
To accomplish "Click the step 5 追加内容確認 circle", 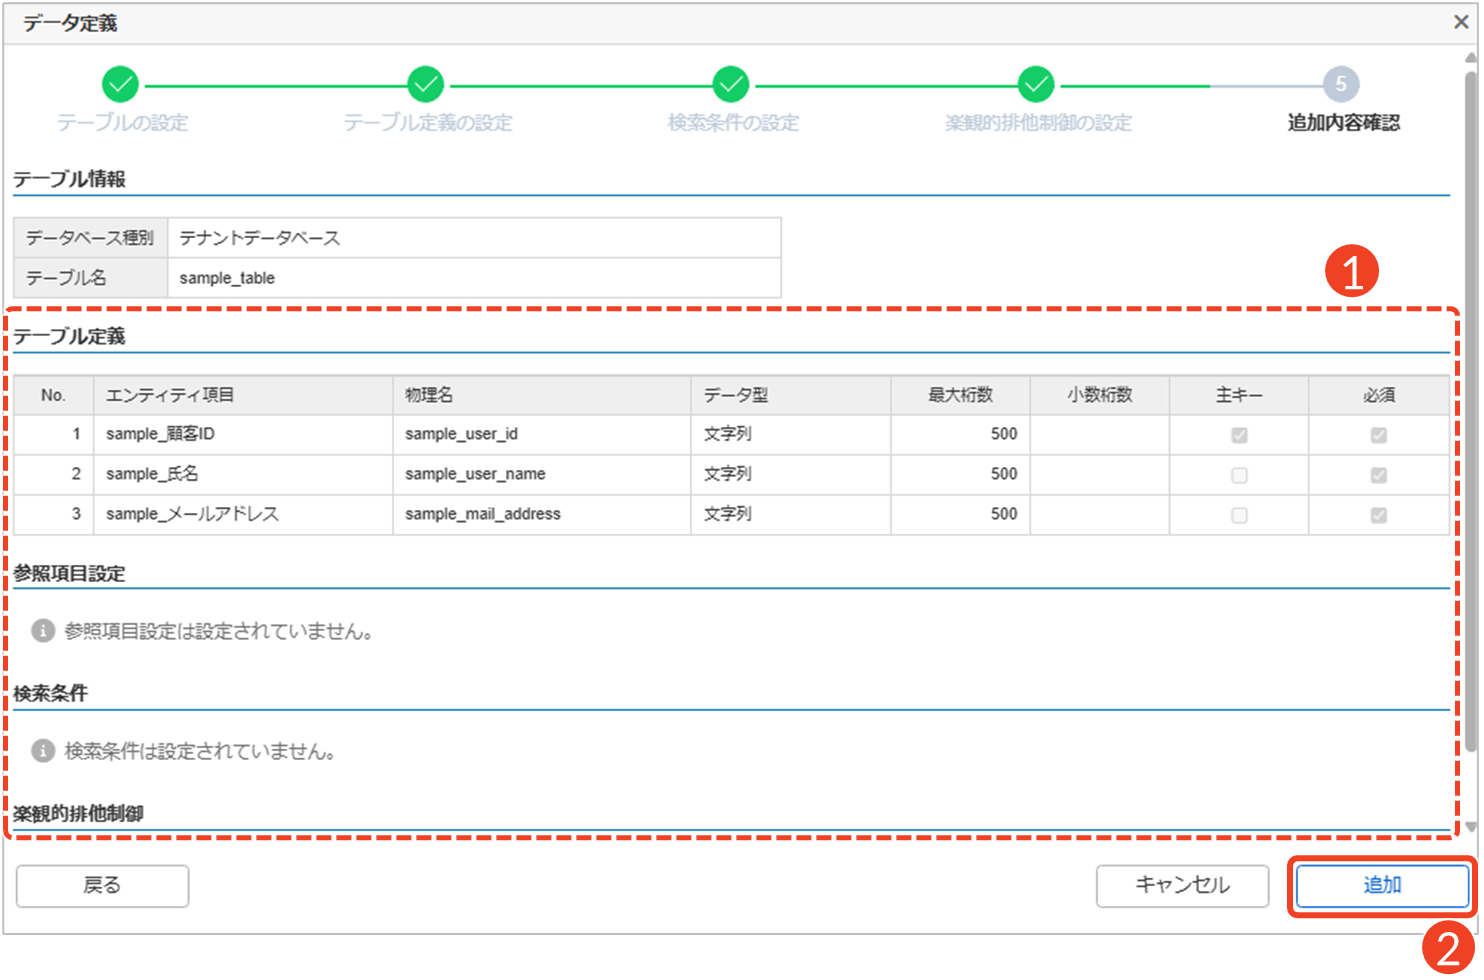I will point(1341,85).
